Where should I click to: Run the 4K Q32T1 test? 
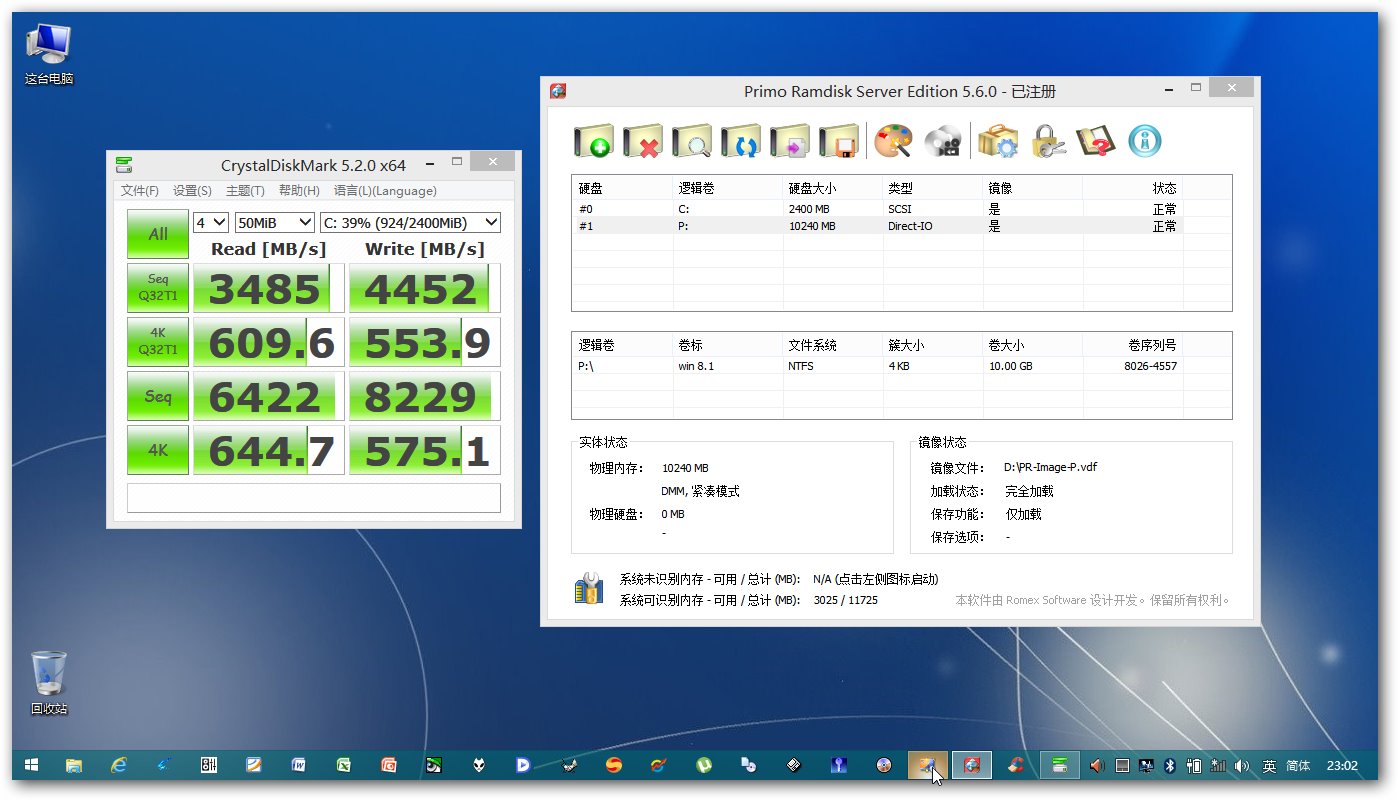pyautogui.click(x=157, y=342)
